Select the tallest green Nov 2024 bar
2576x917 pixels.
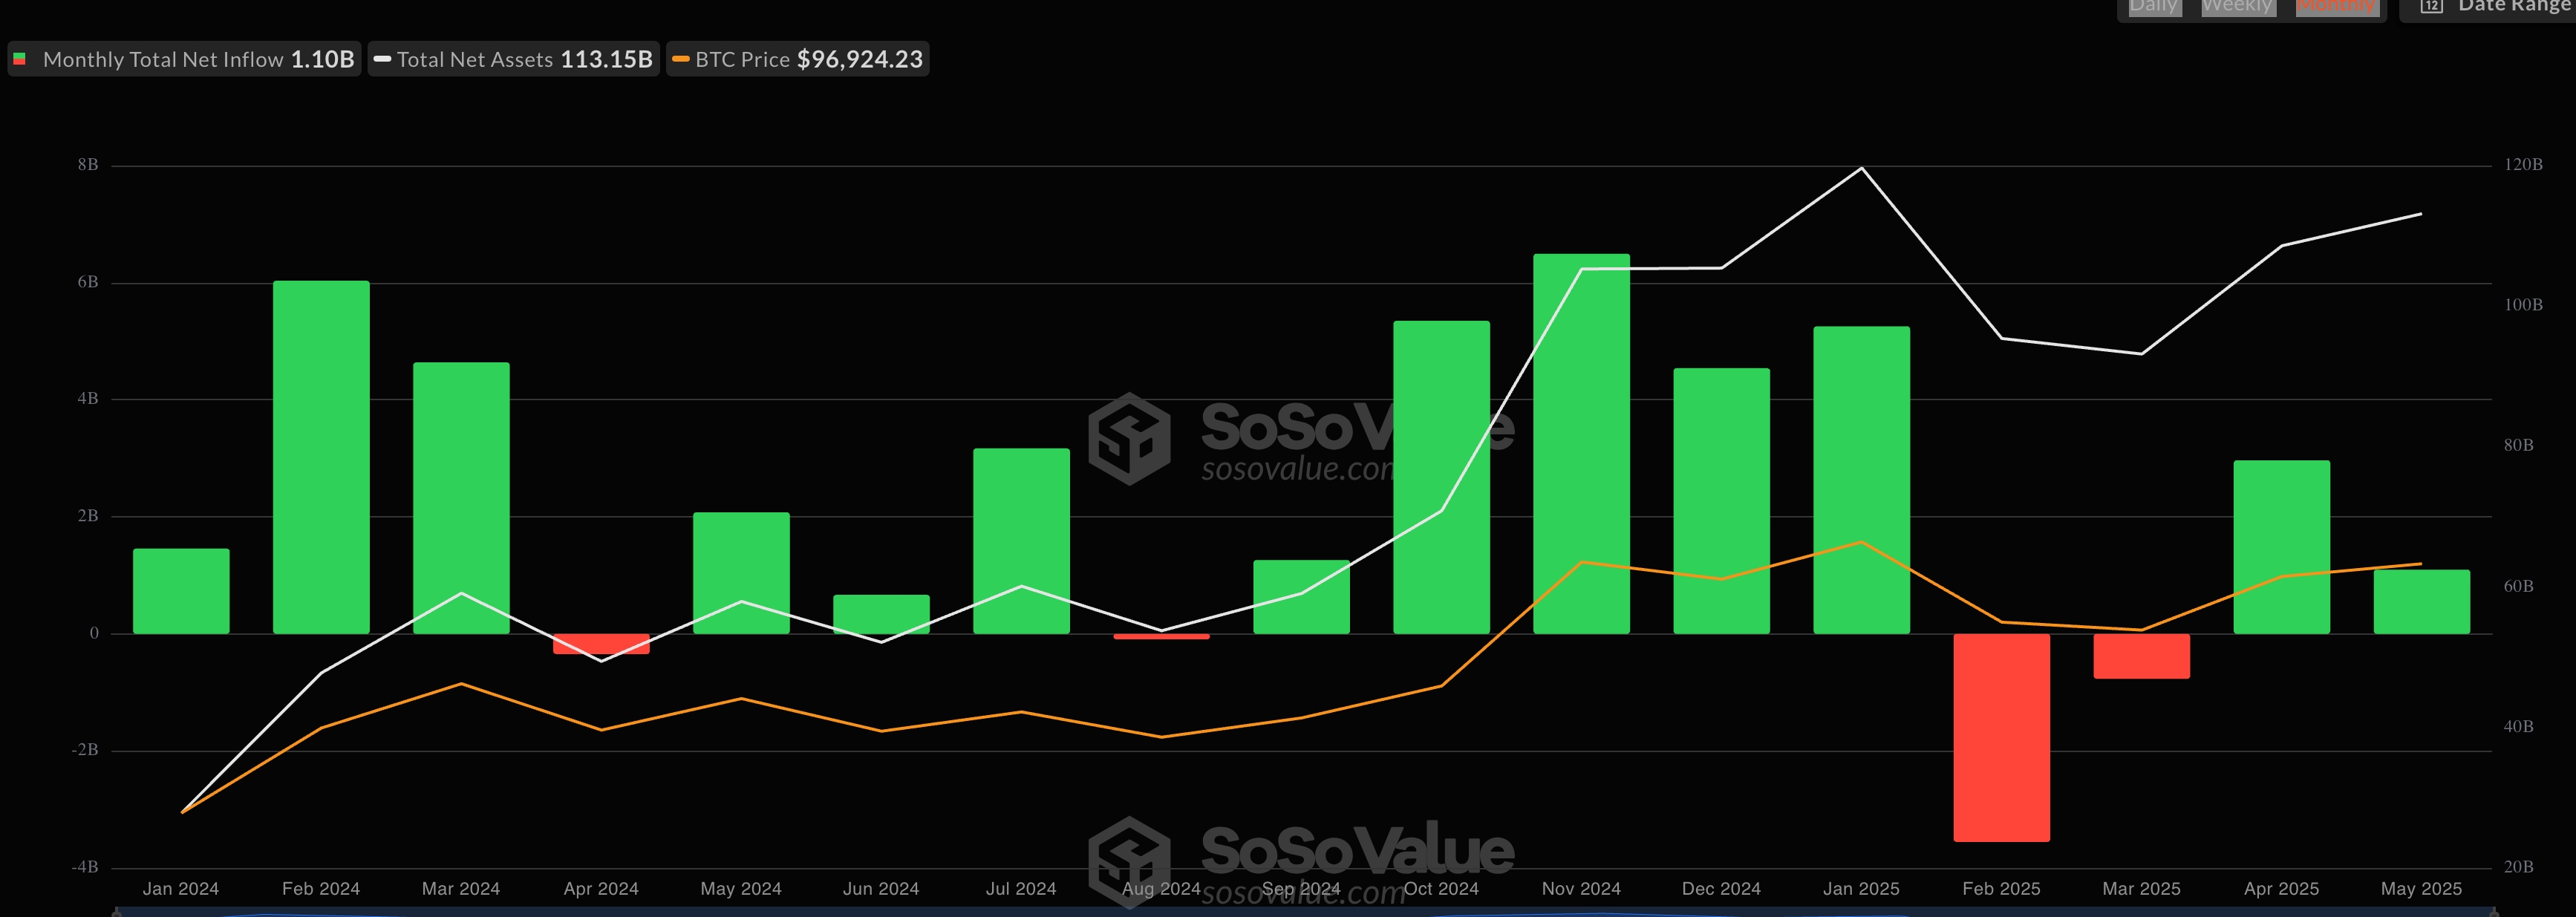pos(1581,444)
